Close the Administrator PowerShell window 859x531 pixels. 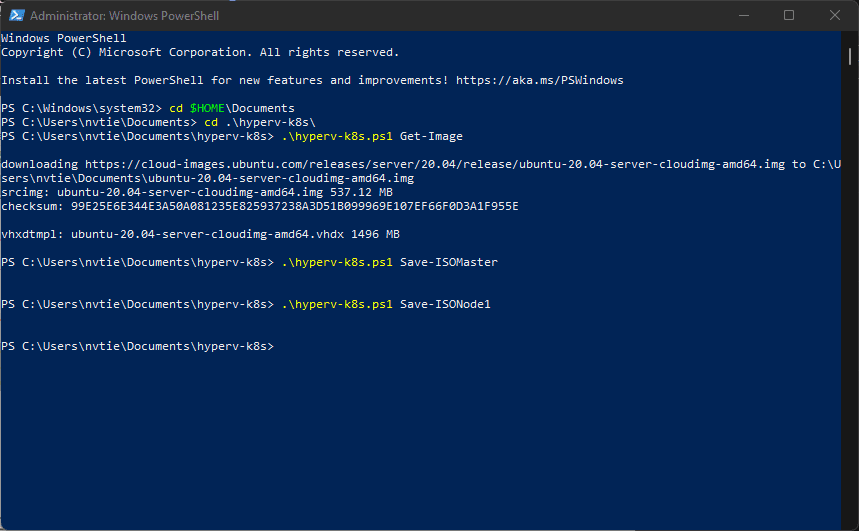click(834, 15)
